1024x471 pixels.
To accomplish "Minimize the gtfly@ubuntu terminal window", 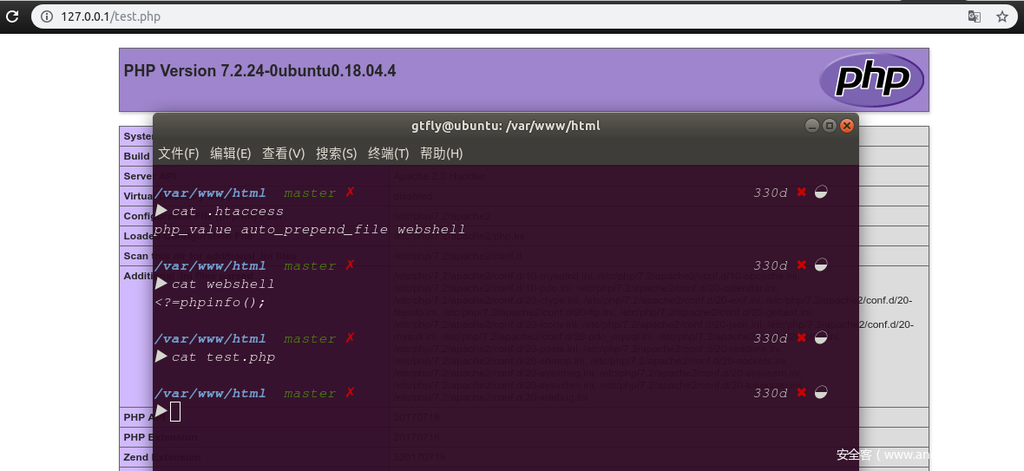I will 812,125.
